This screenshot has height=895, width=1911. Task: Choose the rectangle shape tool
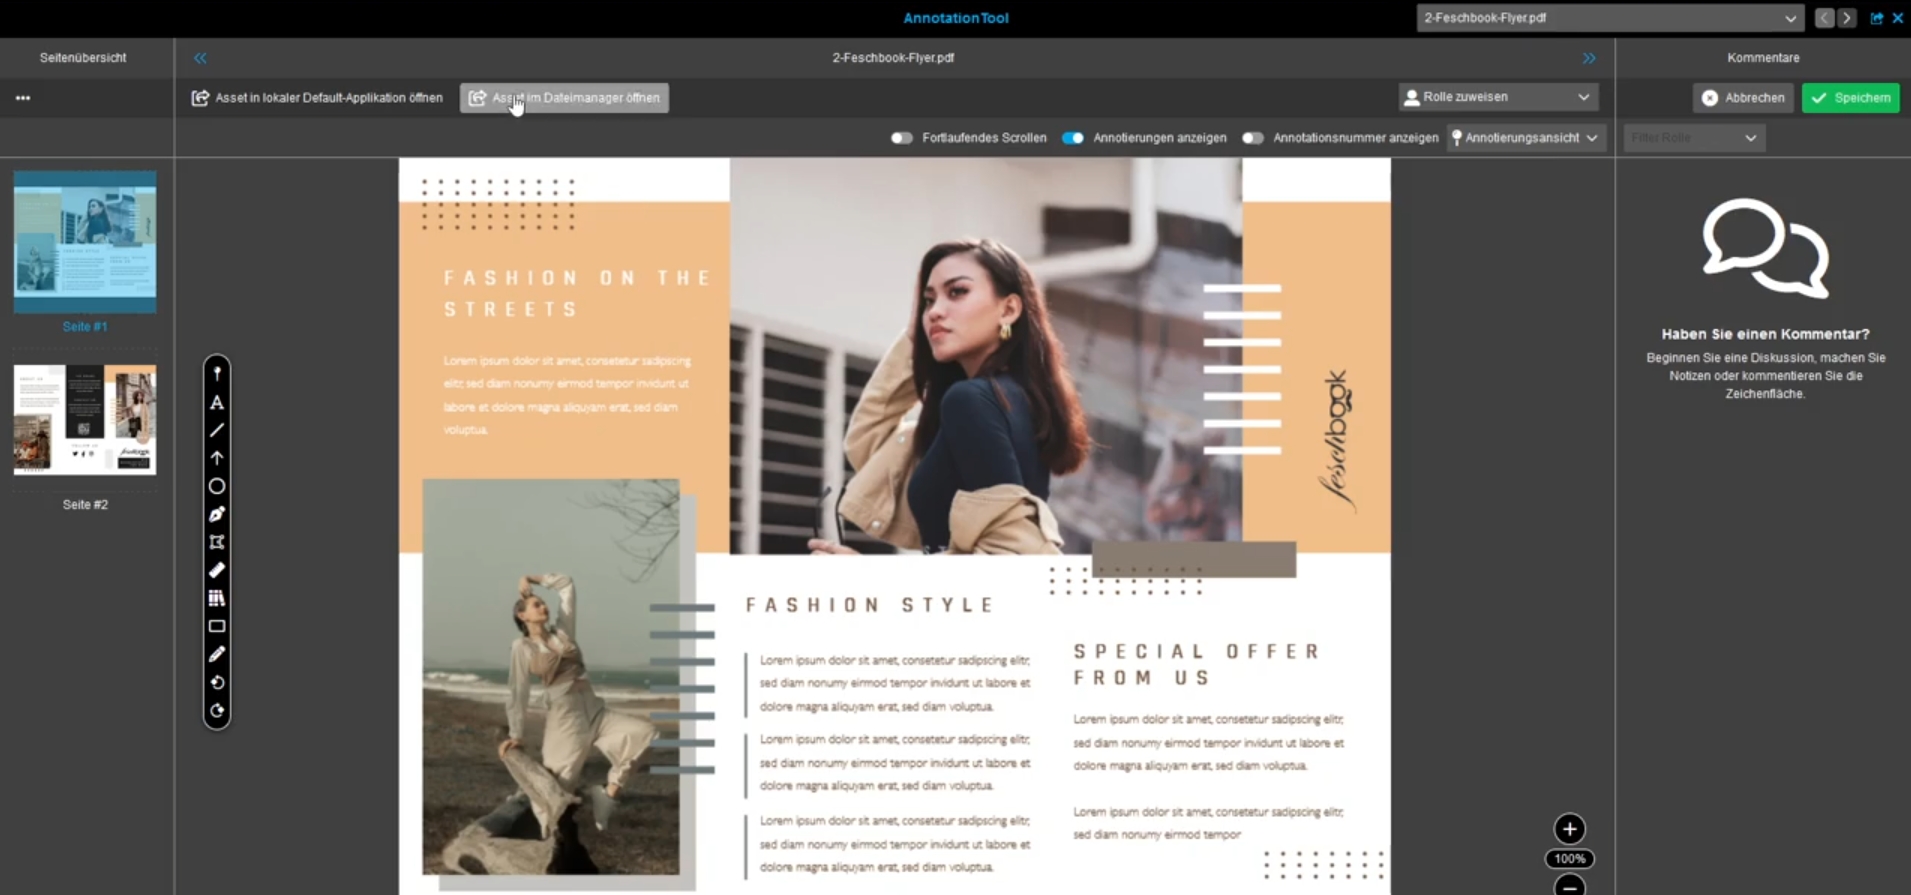(217, 626)
